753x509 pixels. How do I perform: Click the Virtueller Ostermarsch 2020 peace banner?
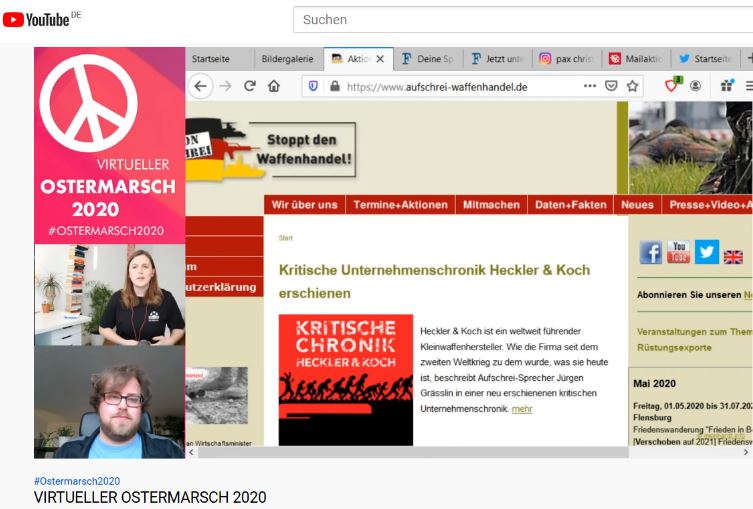(x=109, y=145)
